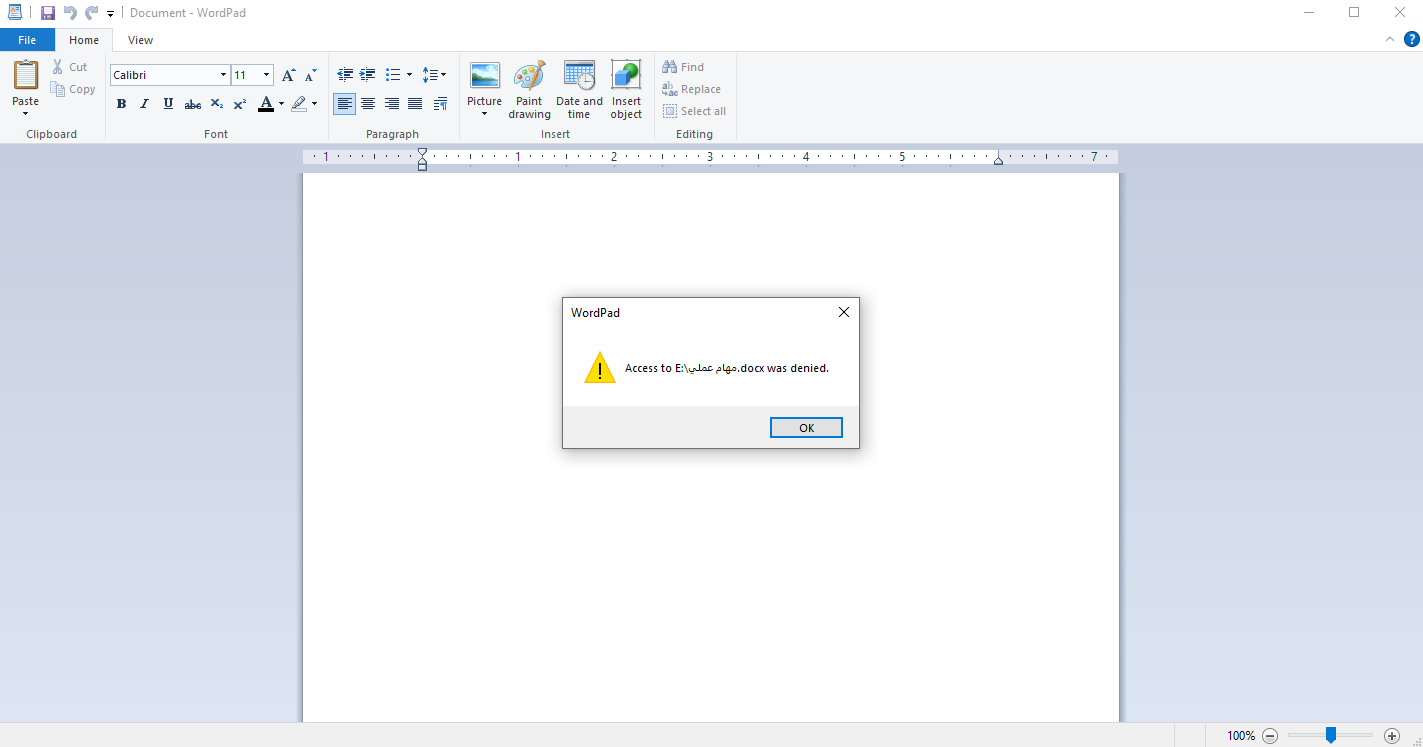Toggle Bold formatting
Image resolution: width=1423 pixels, height=747 pixels.
coord(121,104)
